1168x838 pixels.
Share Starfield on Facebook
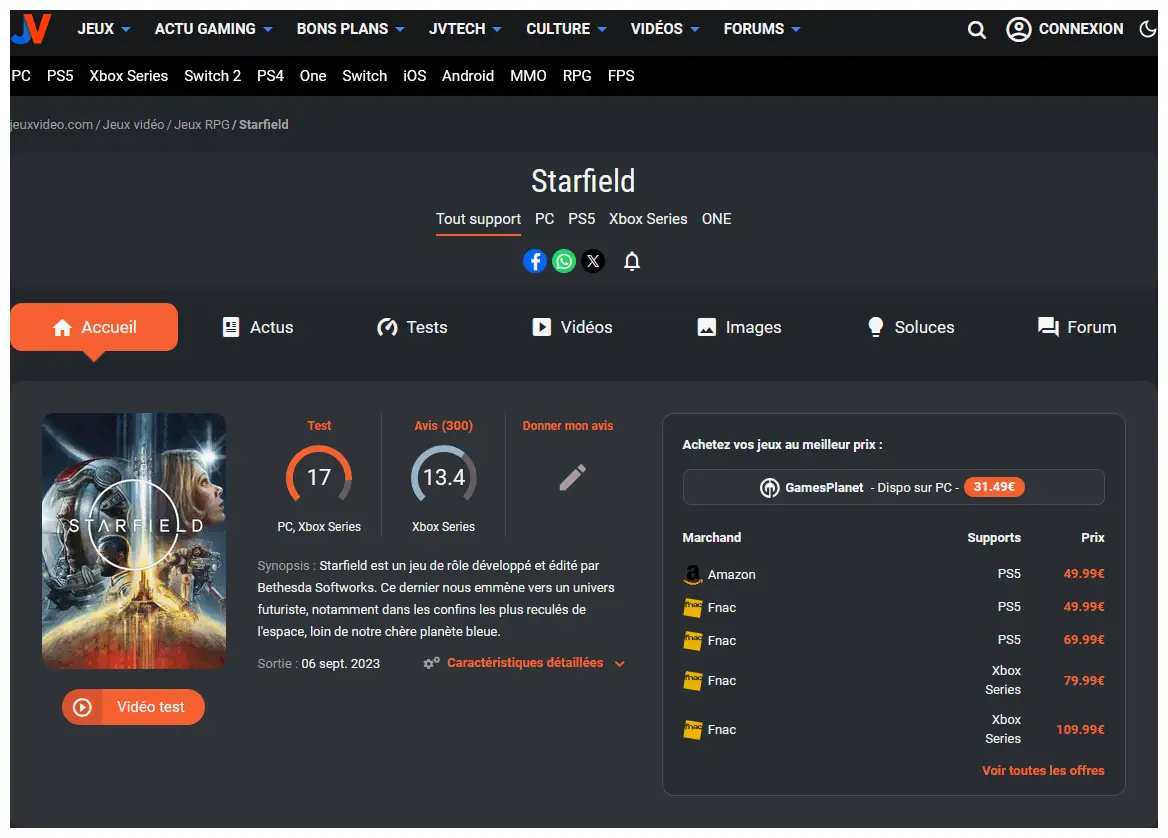tap(535, 262)
